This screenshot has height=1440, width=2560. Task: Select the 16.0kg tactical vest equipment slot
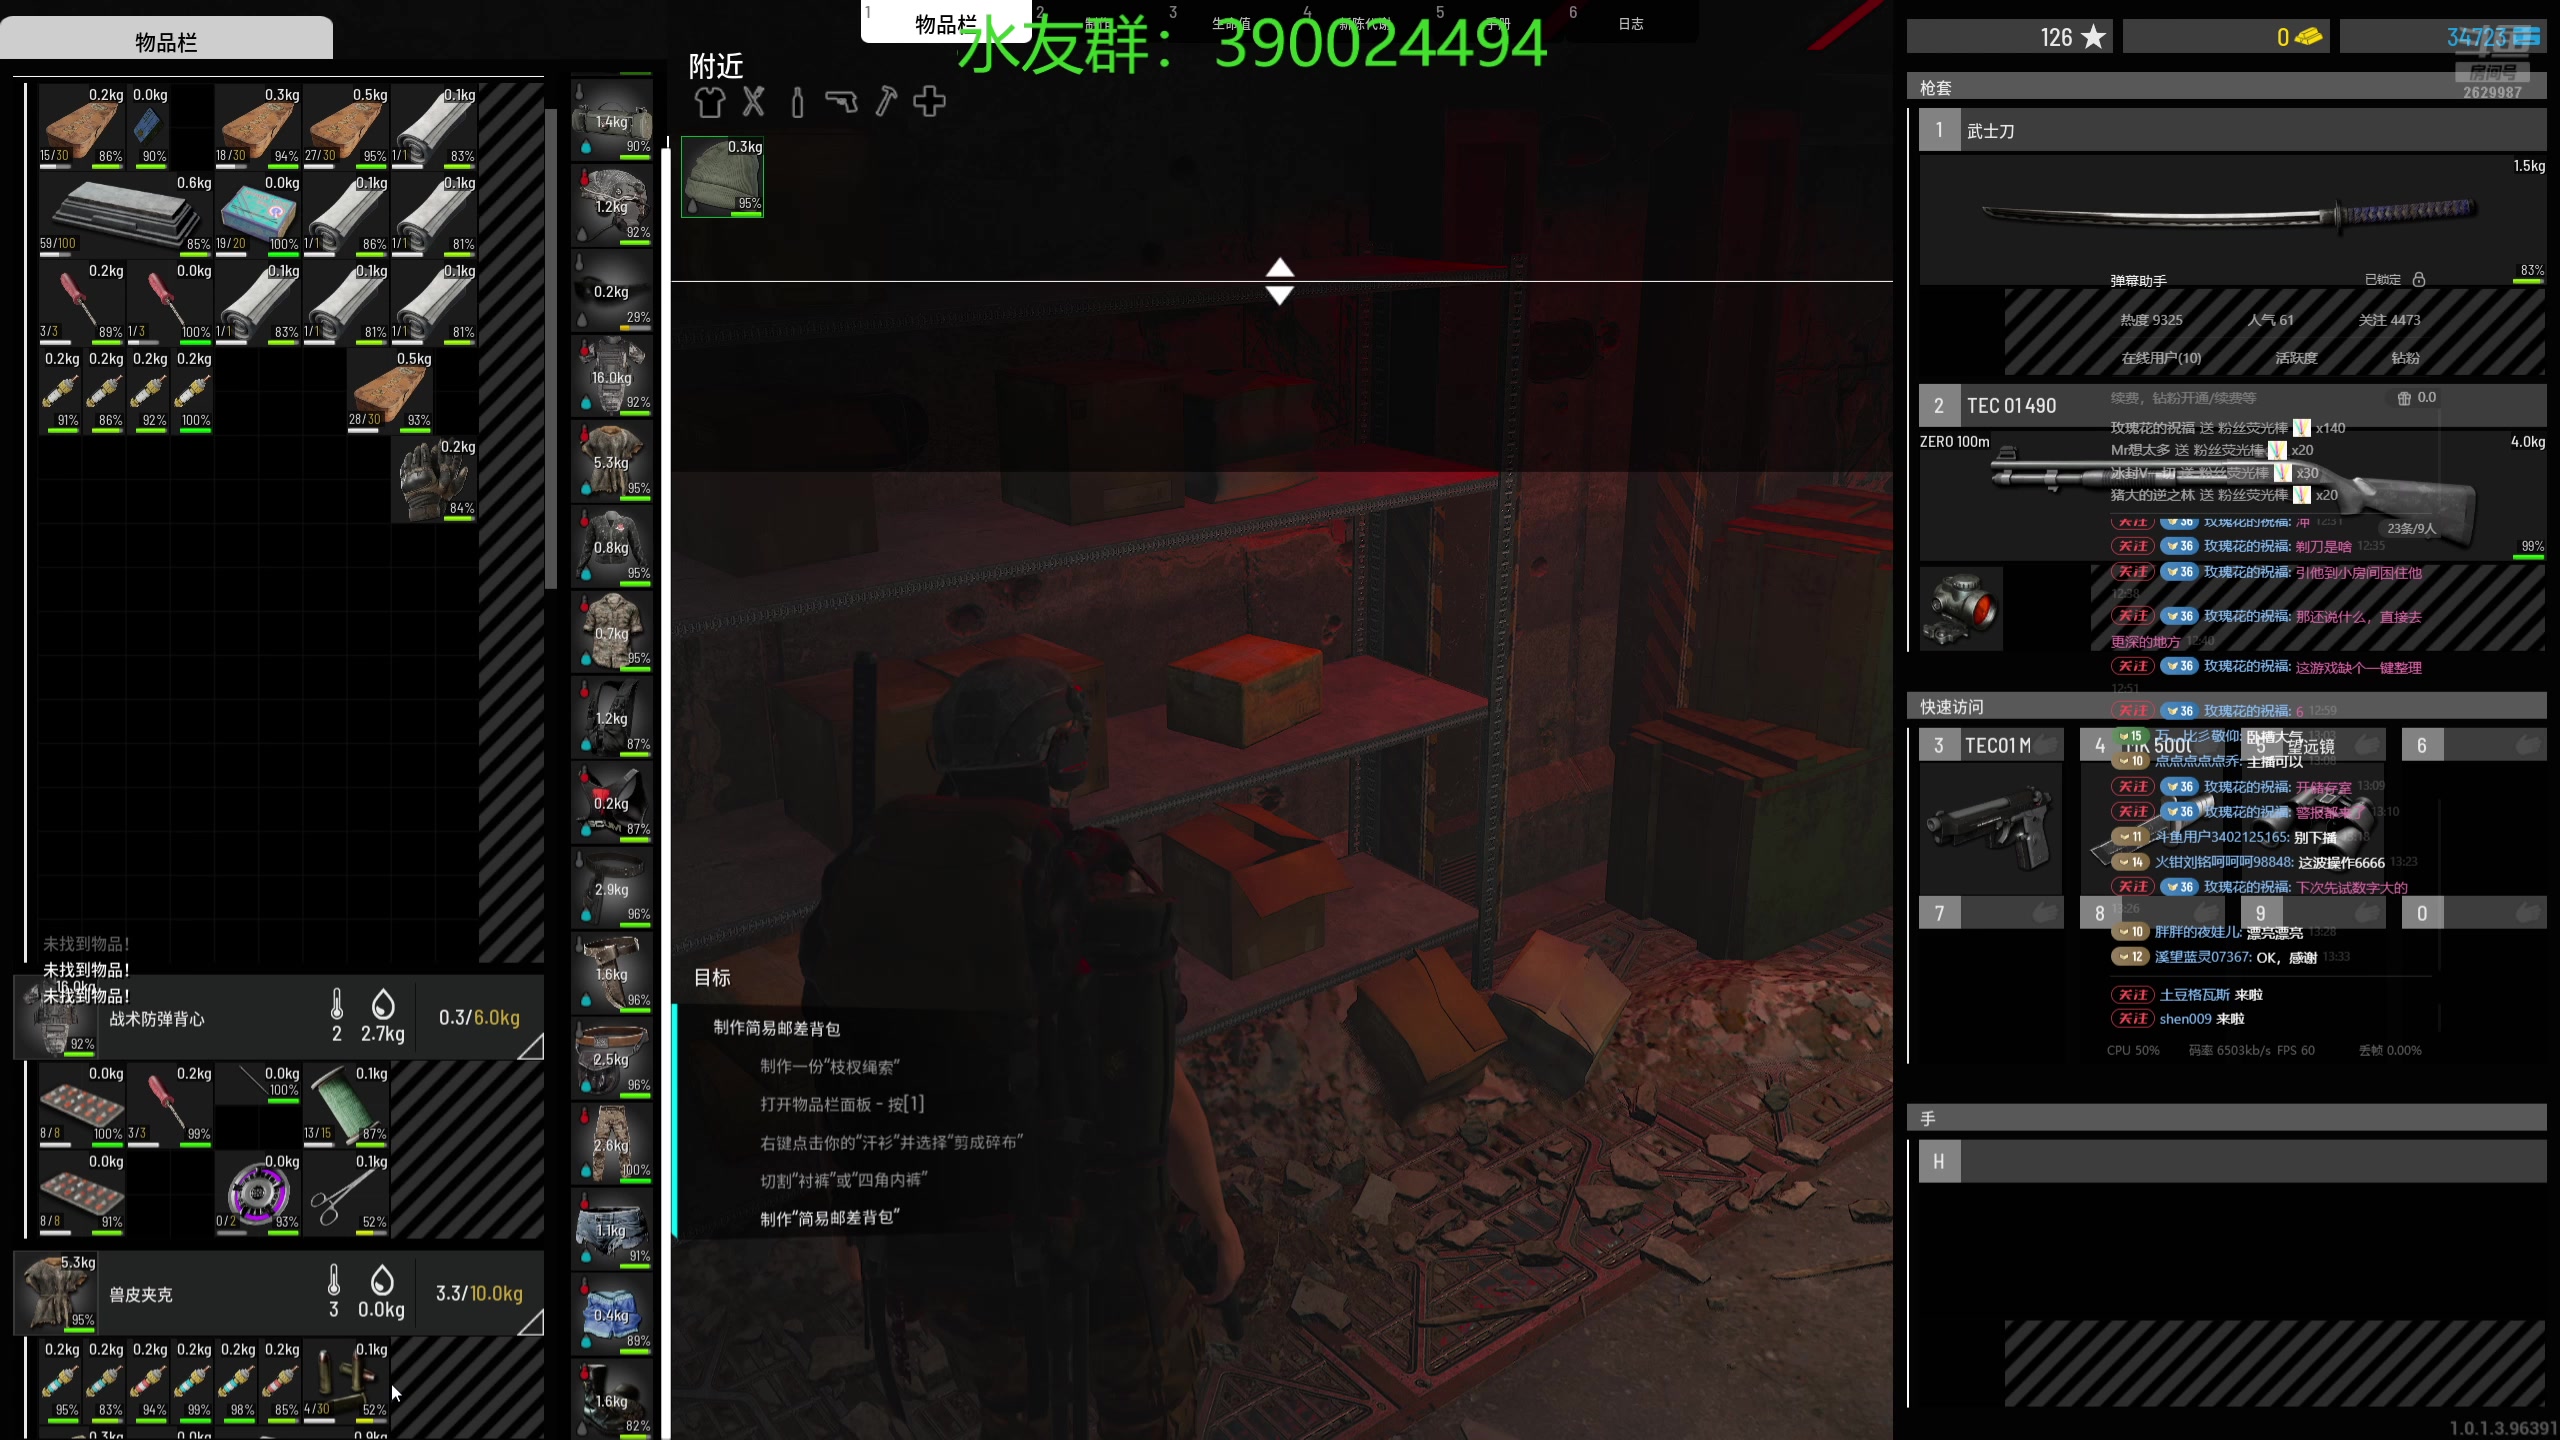click(612, 376)
